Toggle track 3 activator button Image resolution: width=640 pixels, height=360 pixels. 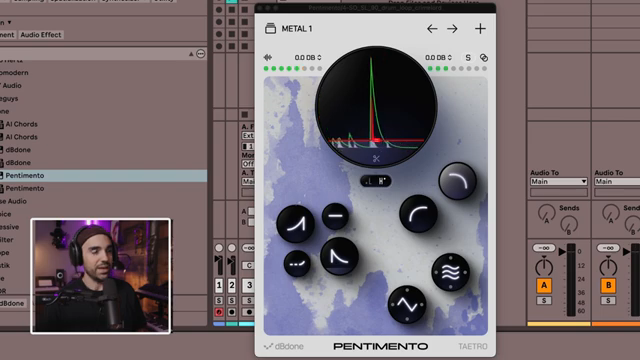coord(248,285)
